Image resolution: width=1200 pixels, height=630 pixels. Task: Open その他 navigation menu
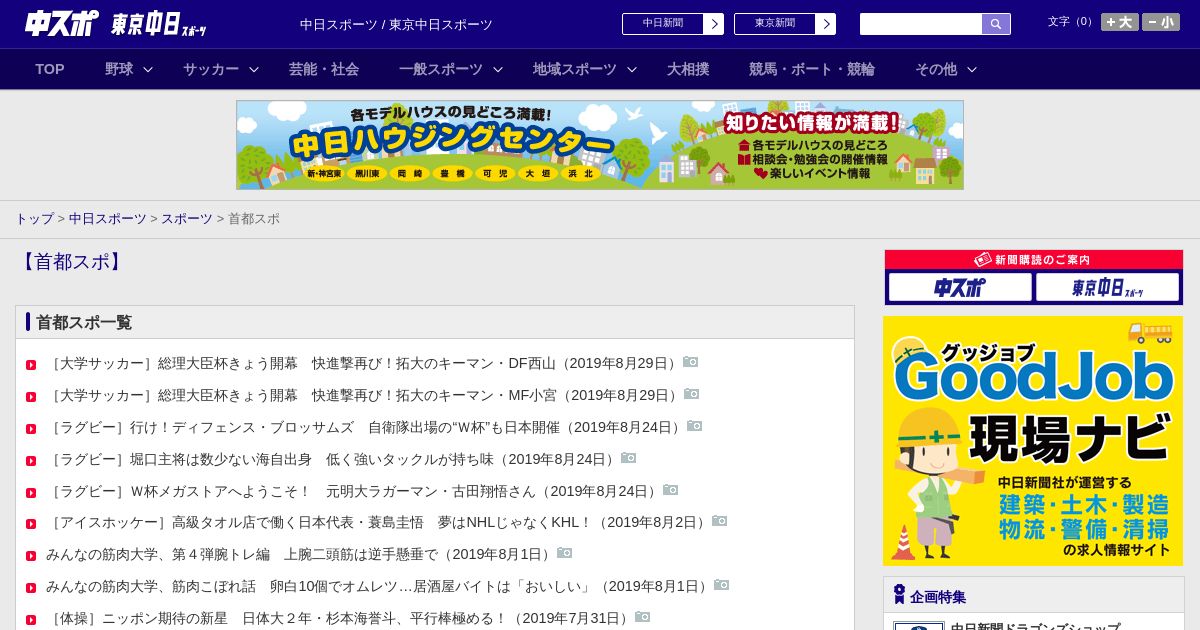[936, 69]
